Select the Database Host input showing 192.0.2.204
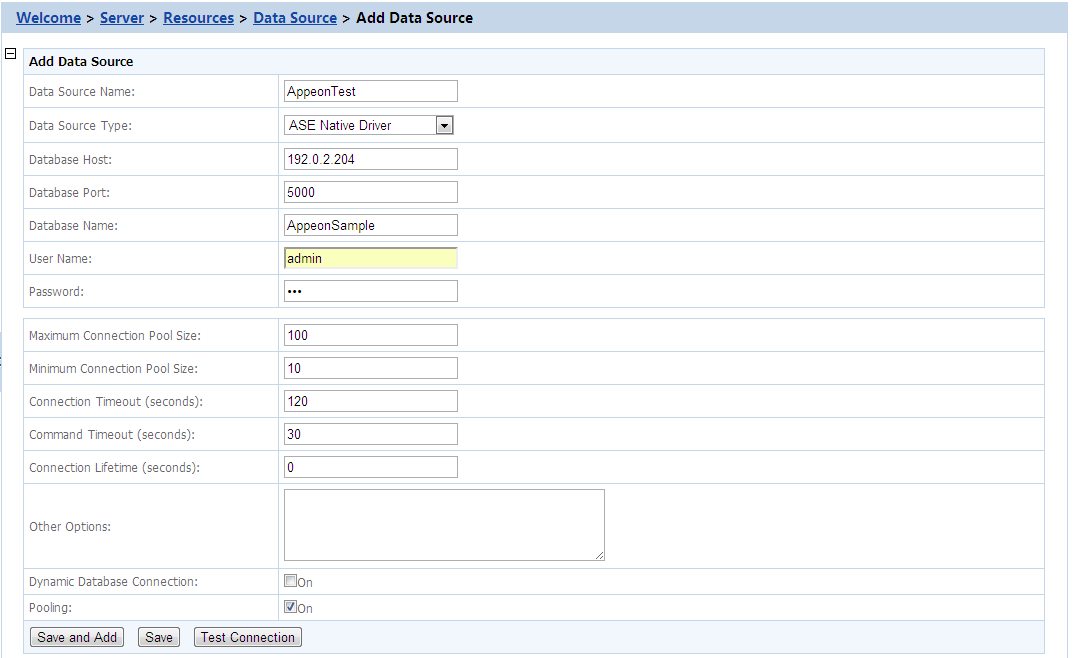Screen dimensions: 1073x658 [x=370, y=158]
